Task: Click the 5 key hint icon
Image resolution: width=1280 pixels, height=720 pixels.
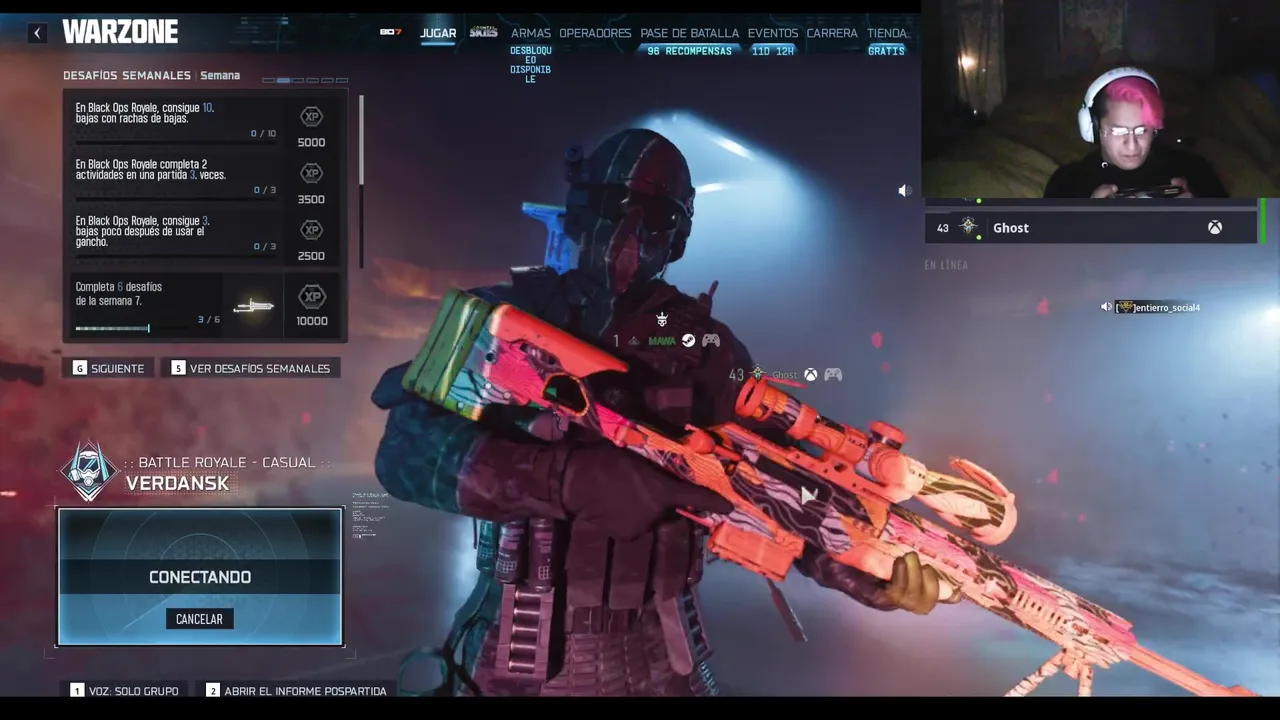Action: coord(178,368)
